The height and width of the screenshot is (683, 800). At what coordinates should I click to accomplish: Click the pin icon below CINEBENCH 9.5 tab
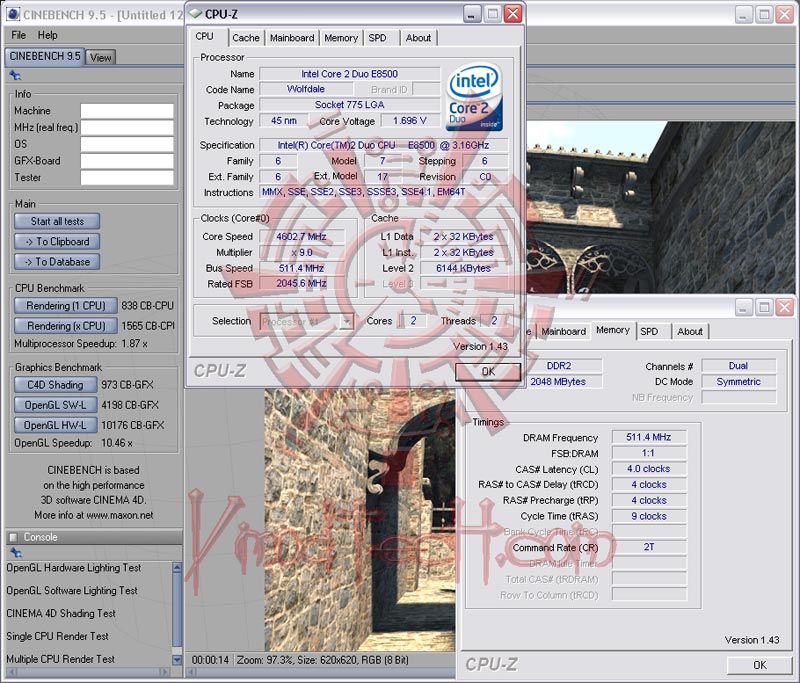(x=15, y=75)
